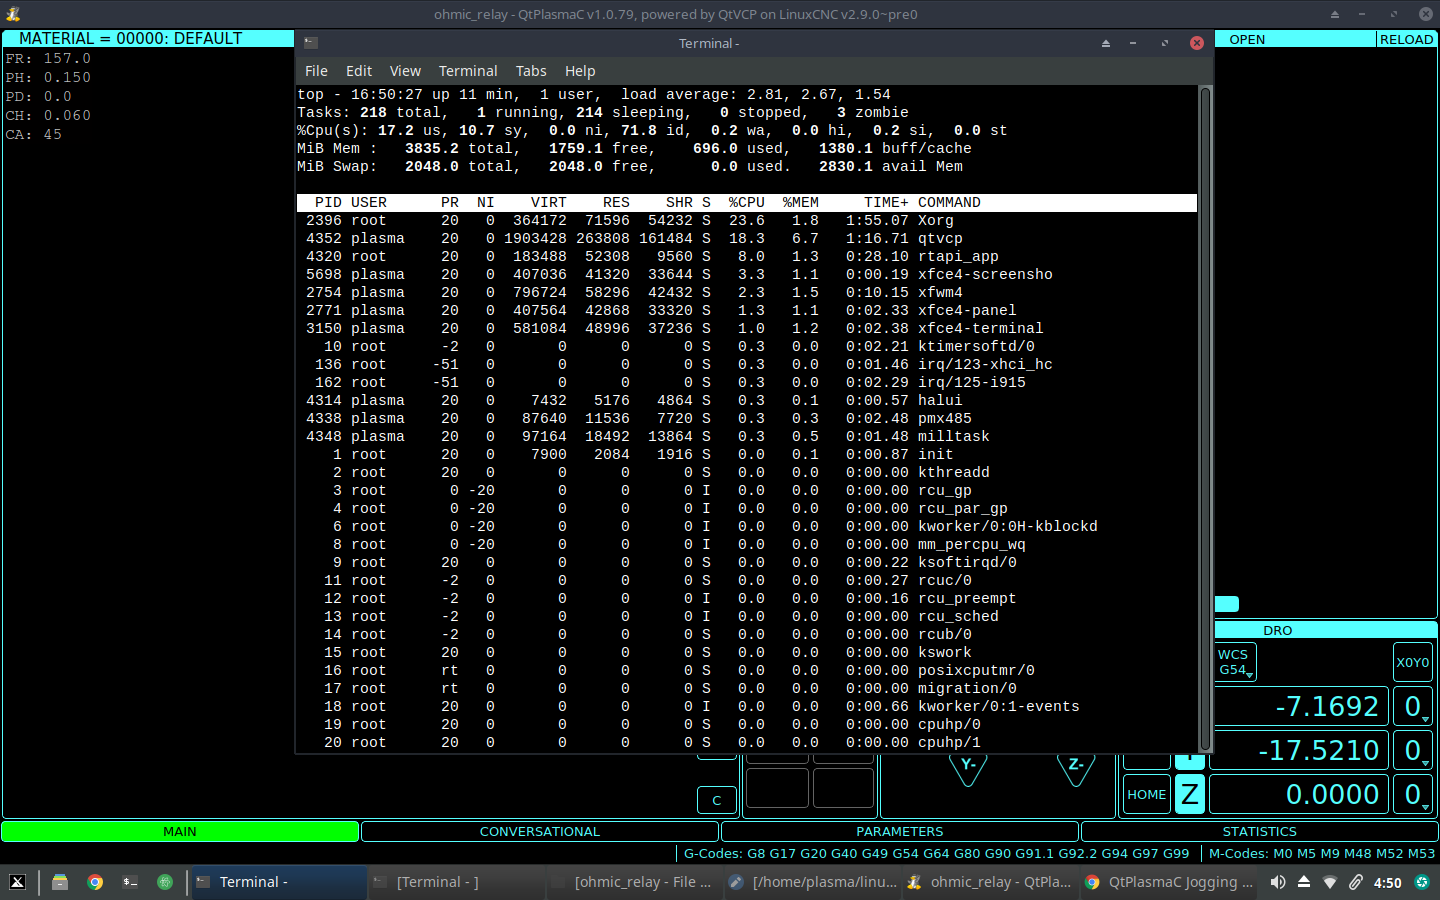
Task: Click the Y axis DRO value -17.5210
Action: pyautogui.click(x=1299, y=750)
